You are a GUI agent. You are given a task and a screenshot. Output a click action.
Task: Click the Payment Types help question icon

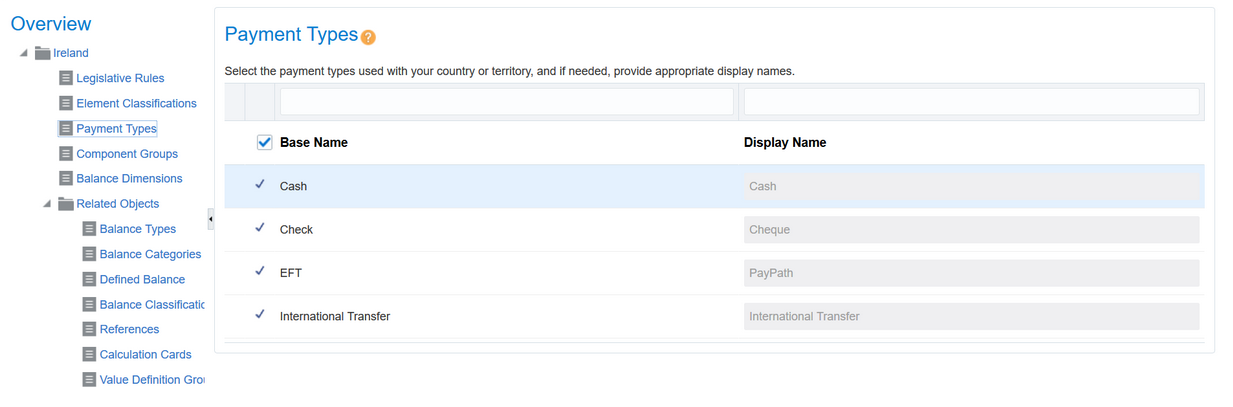[368, 38]
